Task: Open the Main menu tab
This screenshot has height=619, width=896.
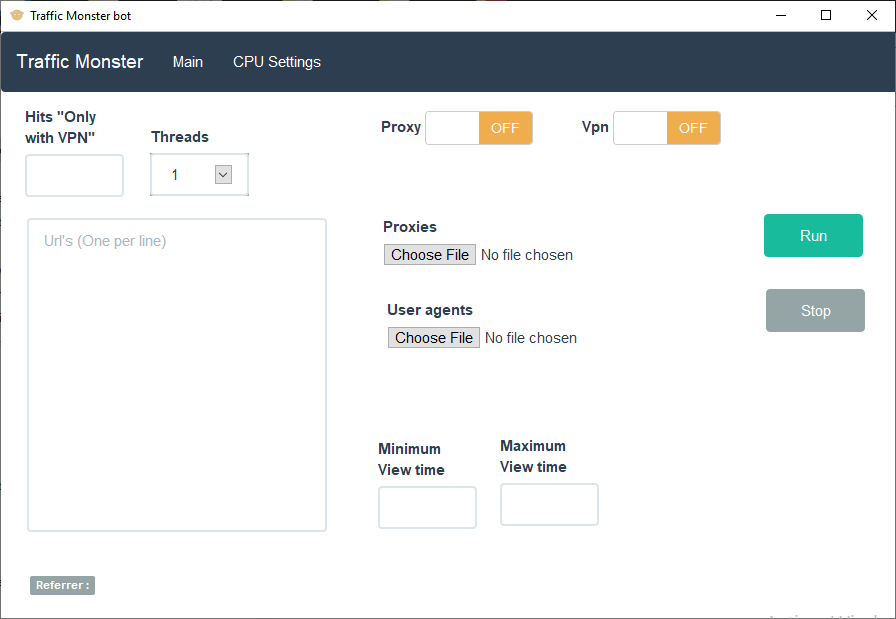Action: pos(187,62)
